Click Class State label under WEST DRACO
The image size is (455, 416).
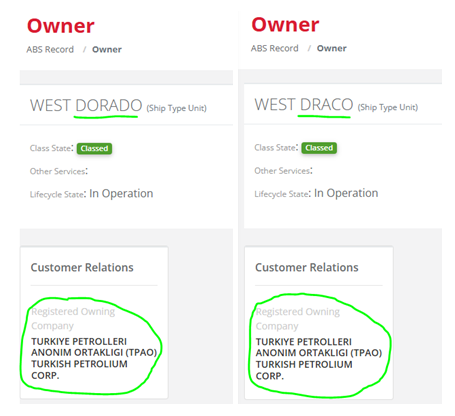(x=276, y=147)
